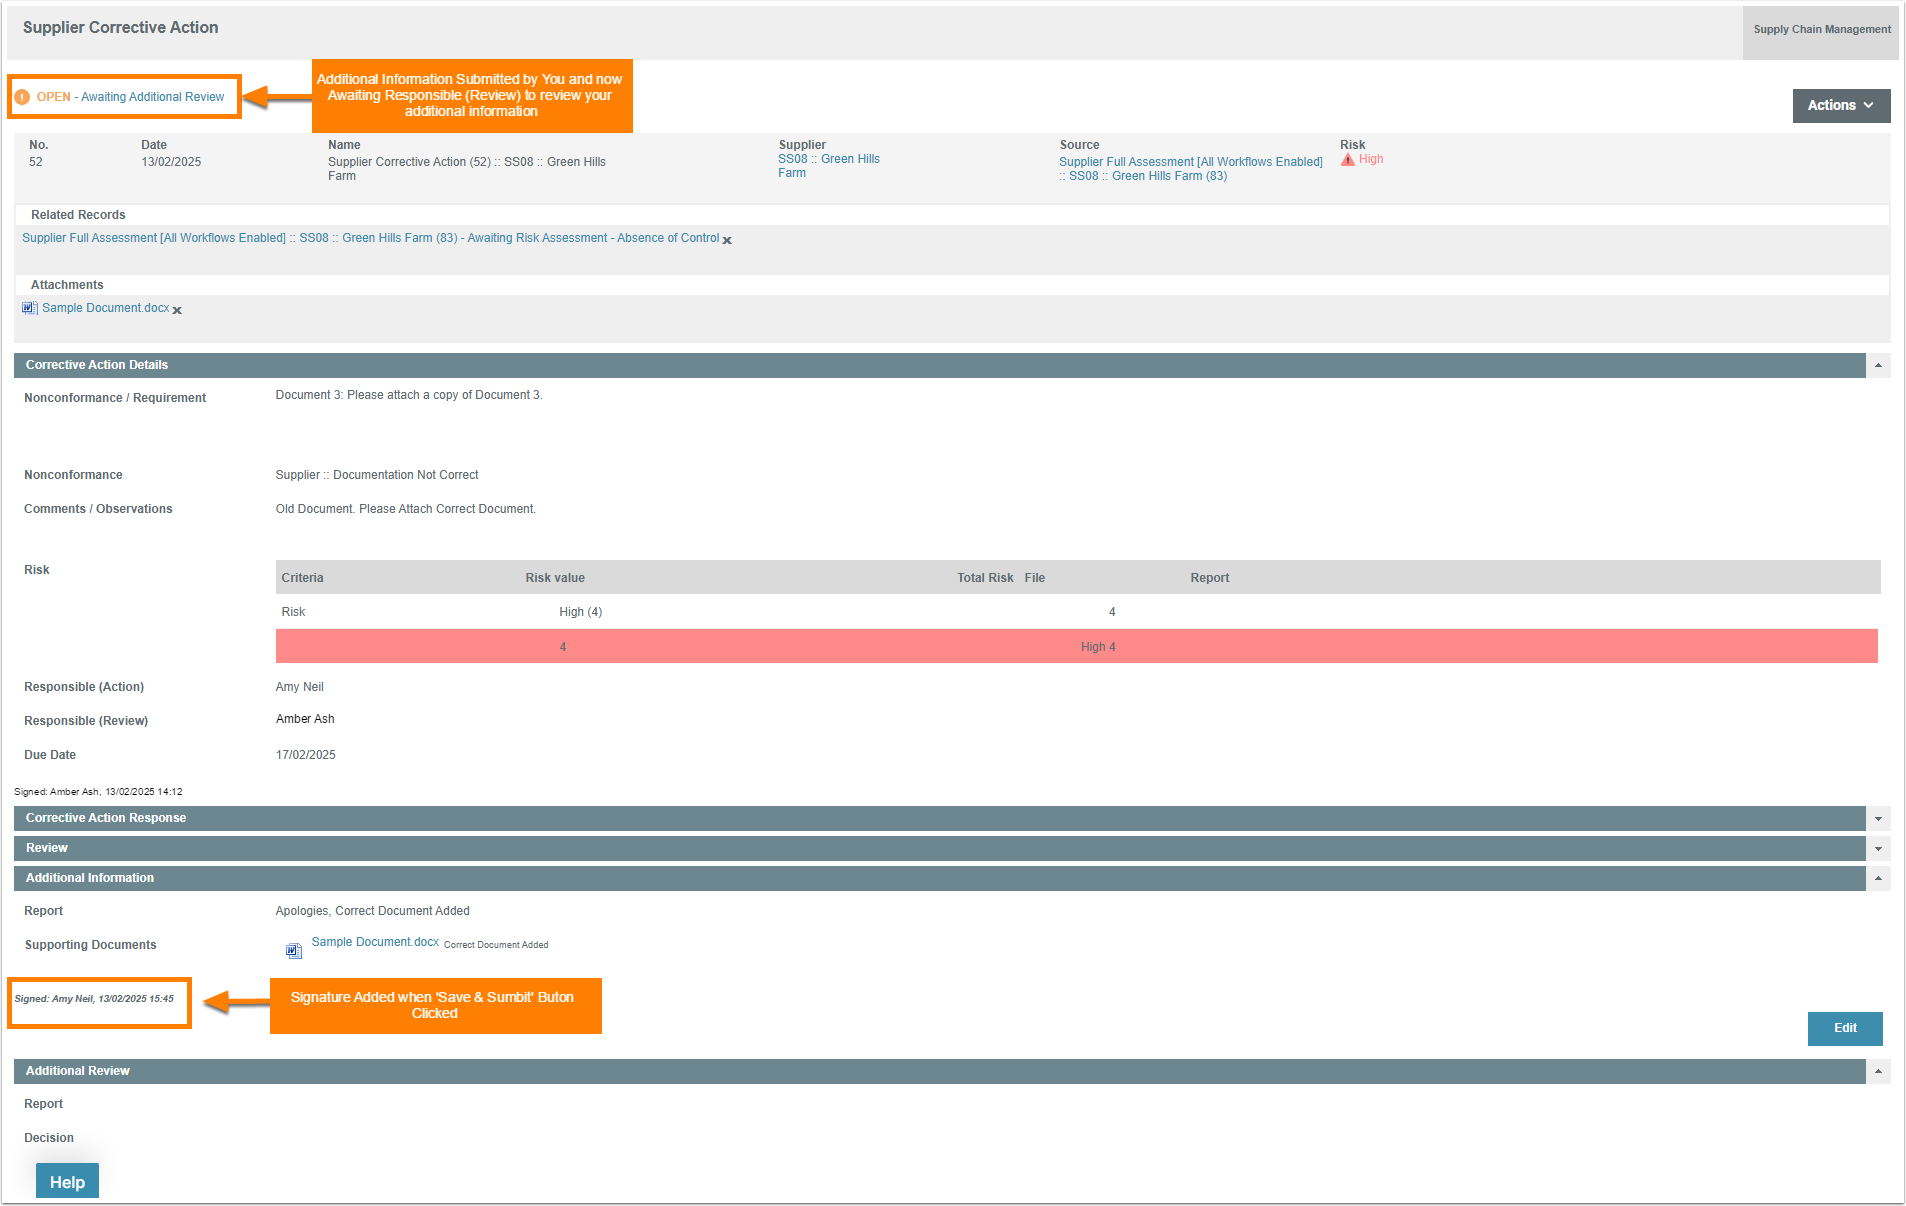This screenshot has height=1206, width=1906.
Task: Open the Supply Chain Management tab
Action: click(x=1821, y=30)
